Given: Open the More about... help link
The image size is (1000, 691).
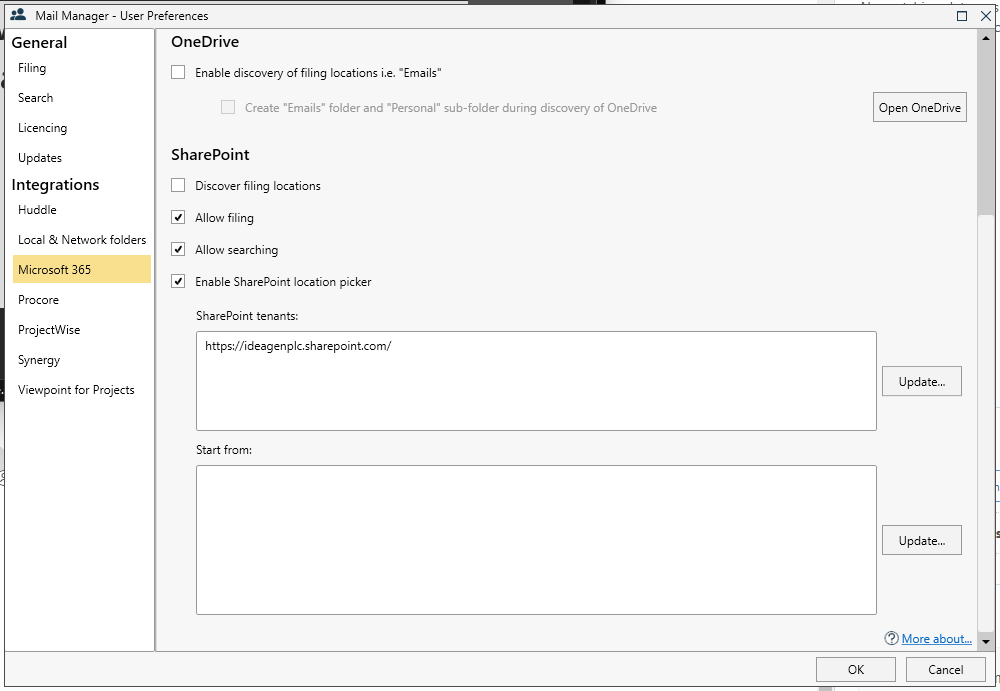Looking at the screenshot, I should coord(936,639).
